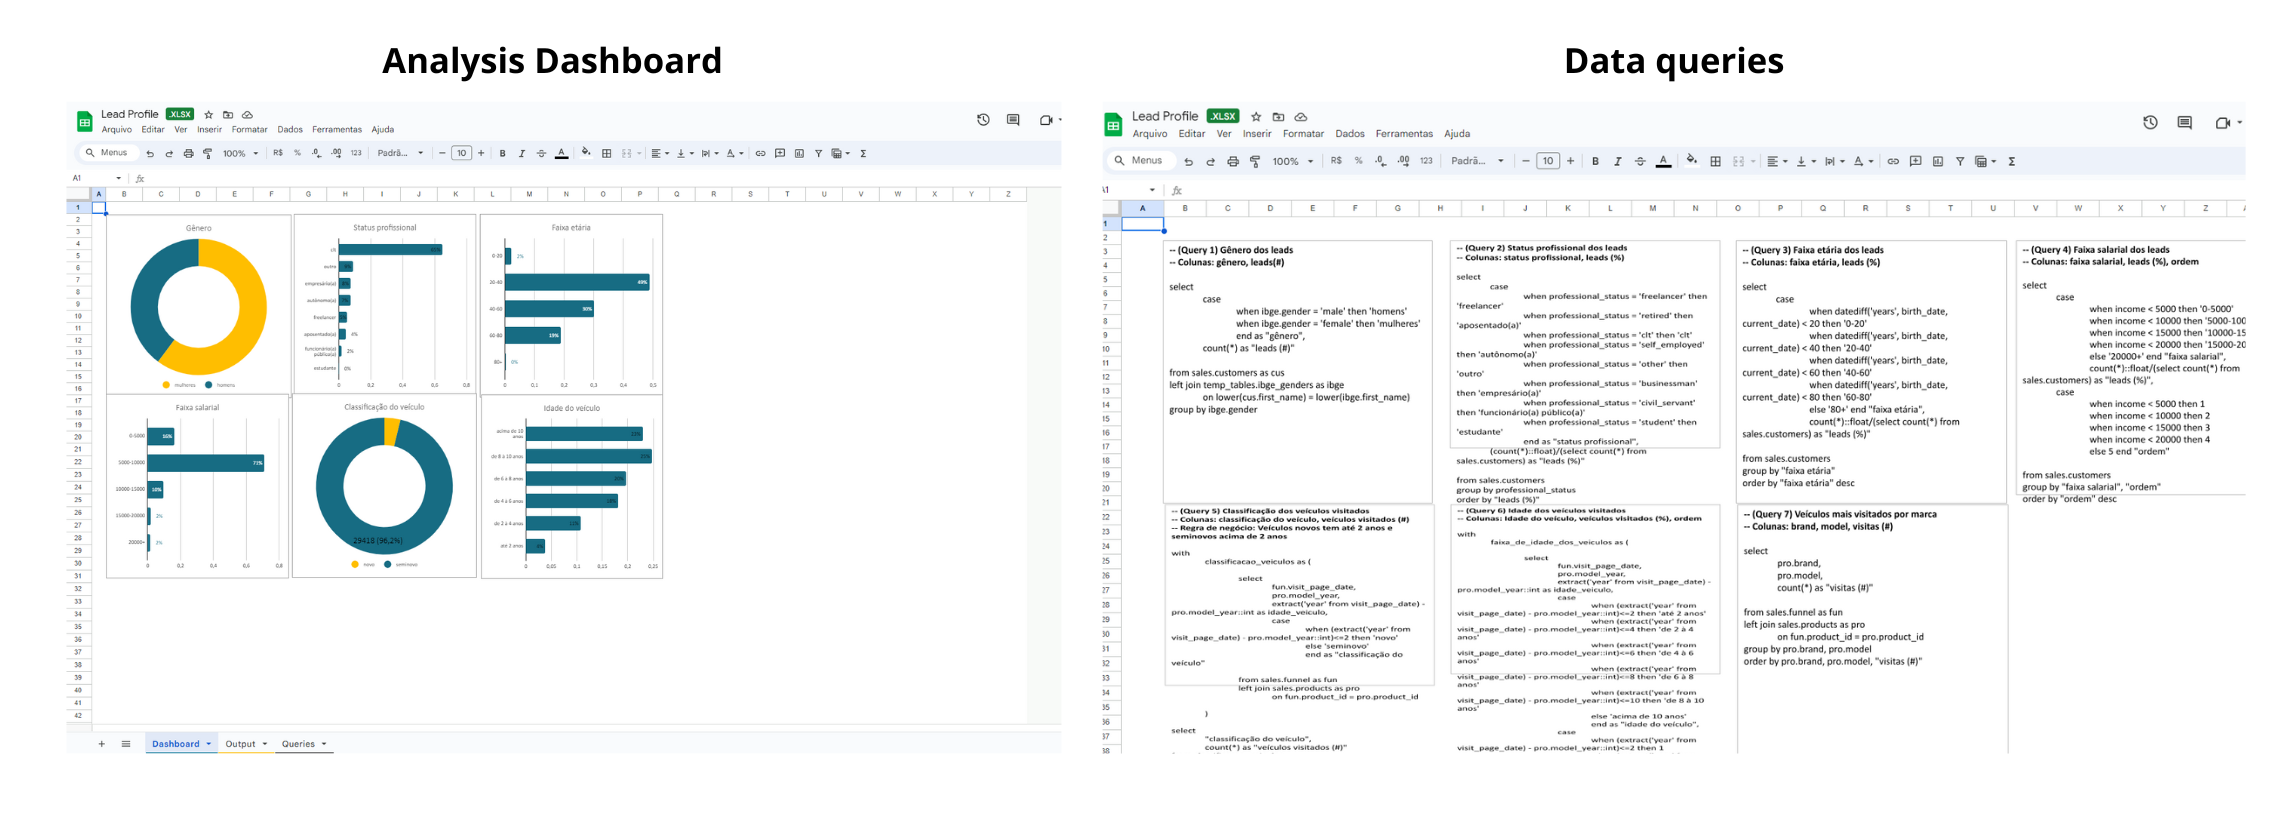The width and height of the screenshot is (2286, 816).
Task: Open the Dashboard sheet tab dropdown arrow
Action: [209, 744]
